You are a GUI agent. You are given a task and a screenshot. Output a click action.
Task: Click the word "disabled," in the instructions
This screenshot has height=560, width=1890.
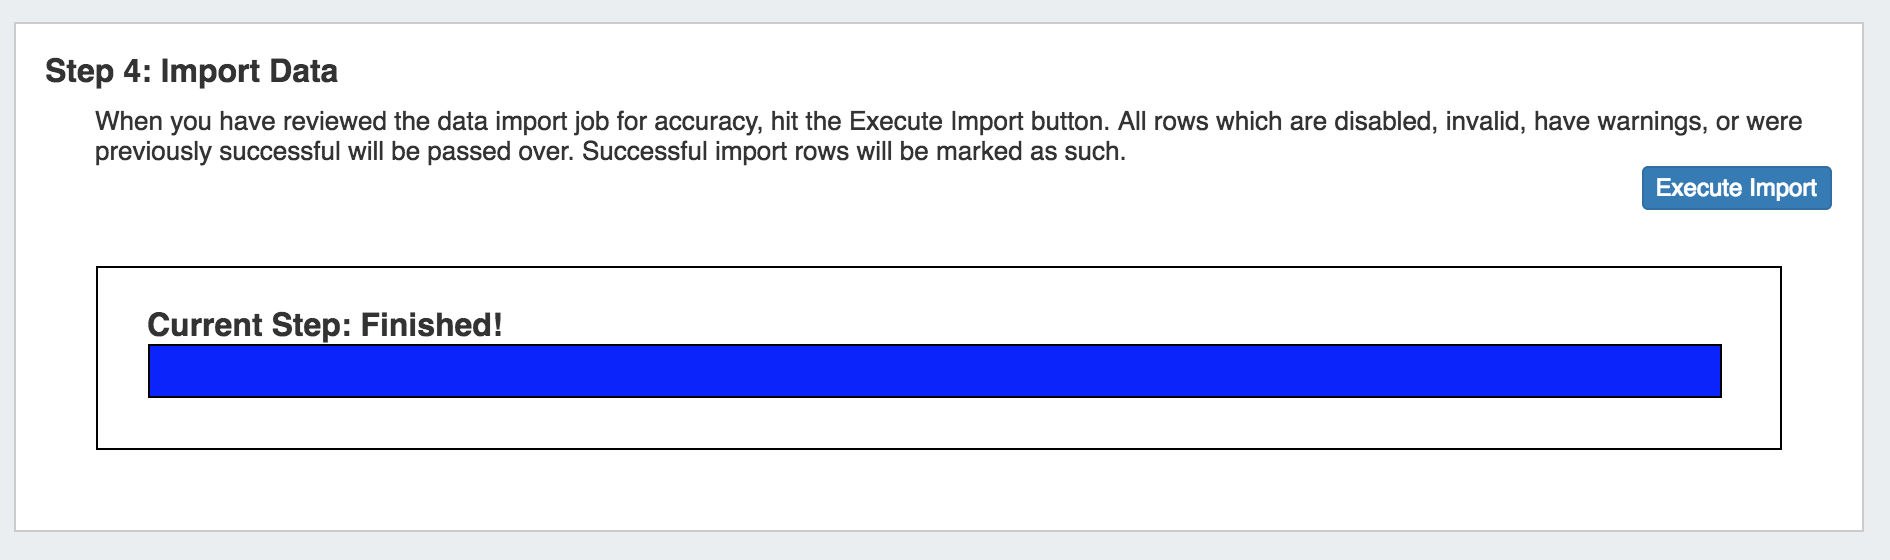(1385, 122)
